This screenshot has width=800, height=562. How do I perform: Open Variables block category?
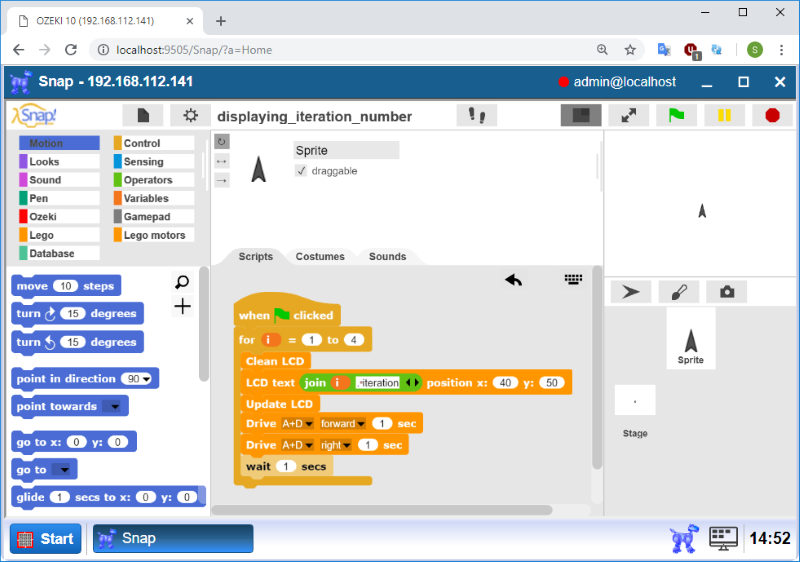click(154, 198)
